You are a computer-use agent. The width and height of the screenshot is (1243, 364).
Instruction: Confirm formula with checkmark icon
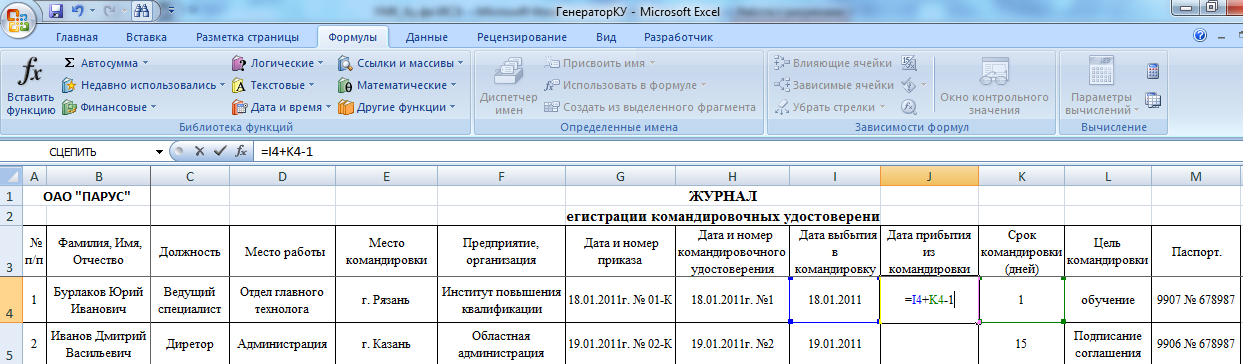coord(220,152)
